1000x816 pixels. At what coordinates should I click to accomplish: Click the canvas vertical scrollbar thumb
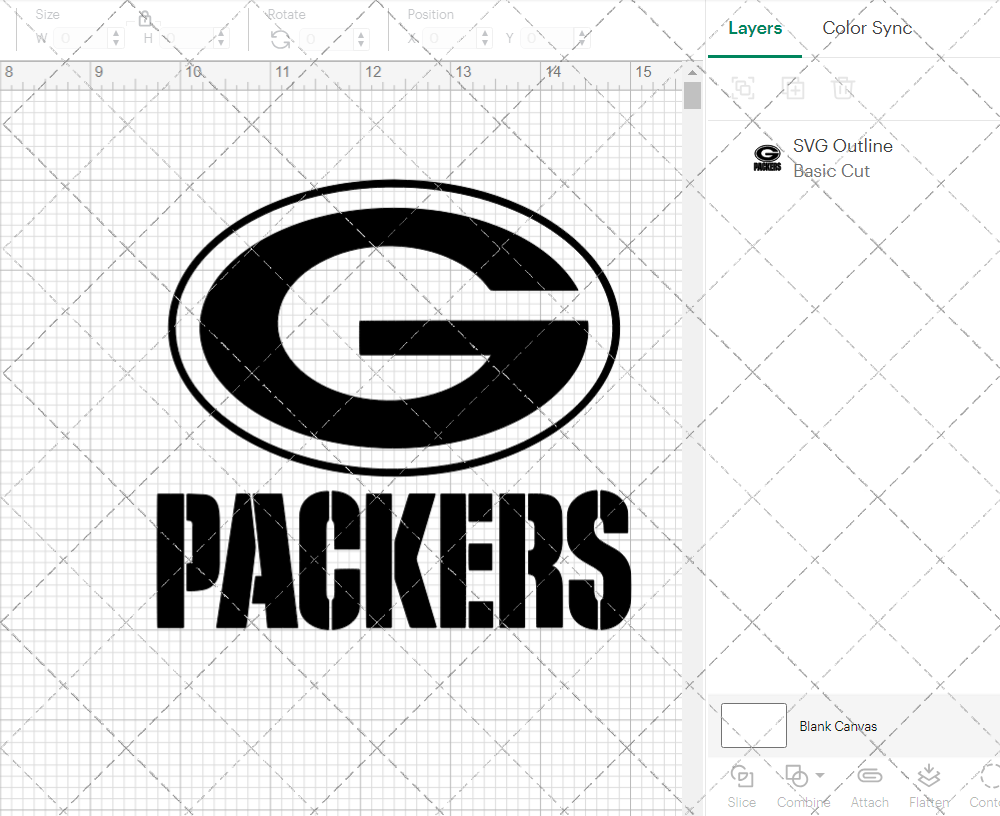pyautogui.click(x=692, y=96)
